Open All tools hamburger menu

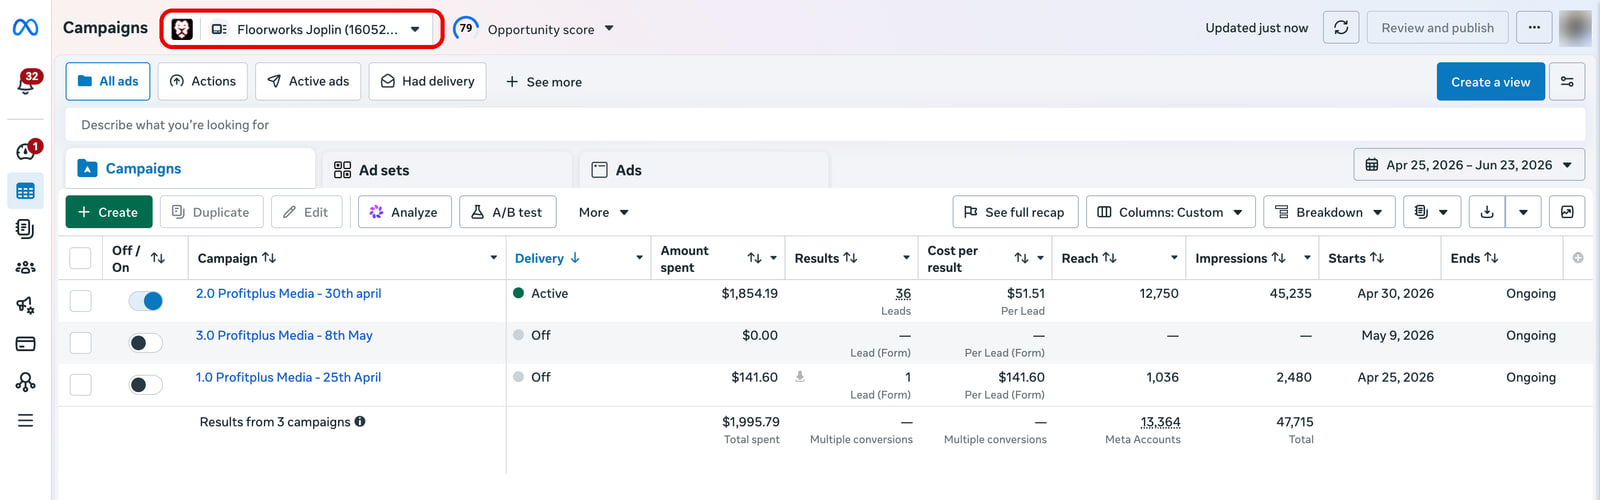click(x=26, y=420)
